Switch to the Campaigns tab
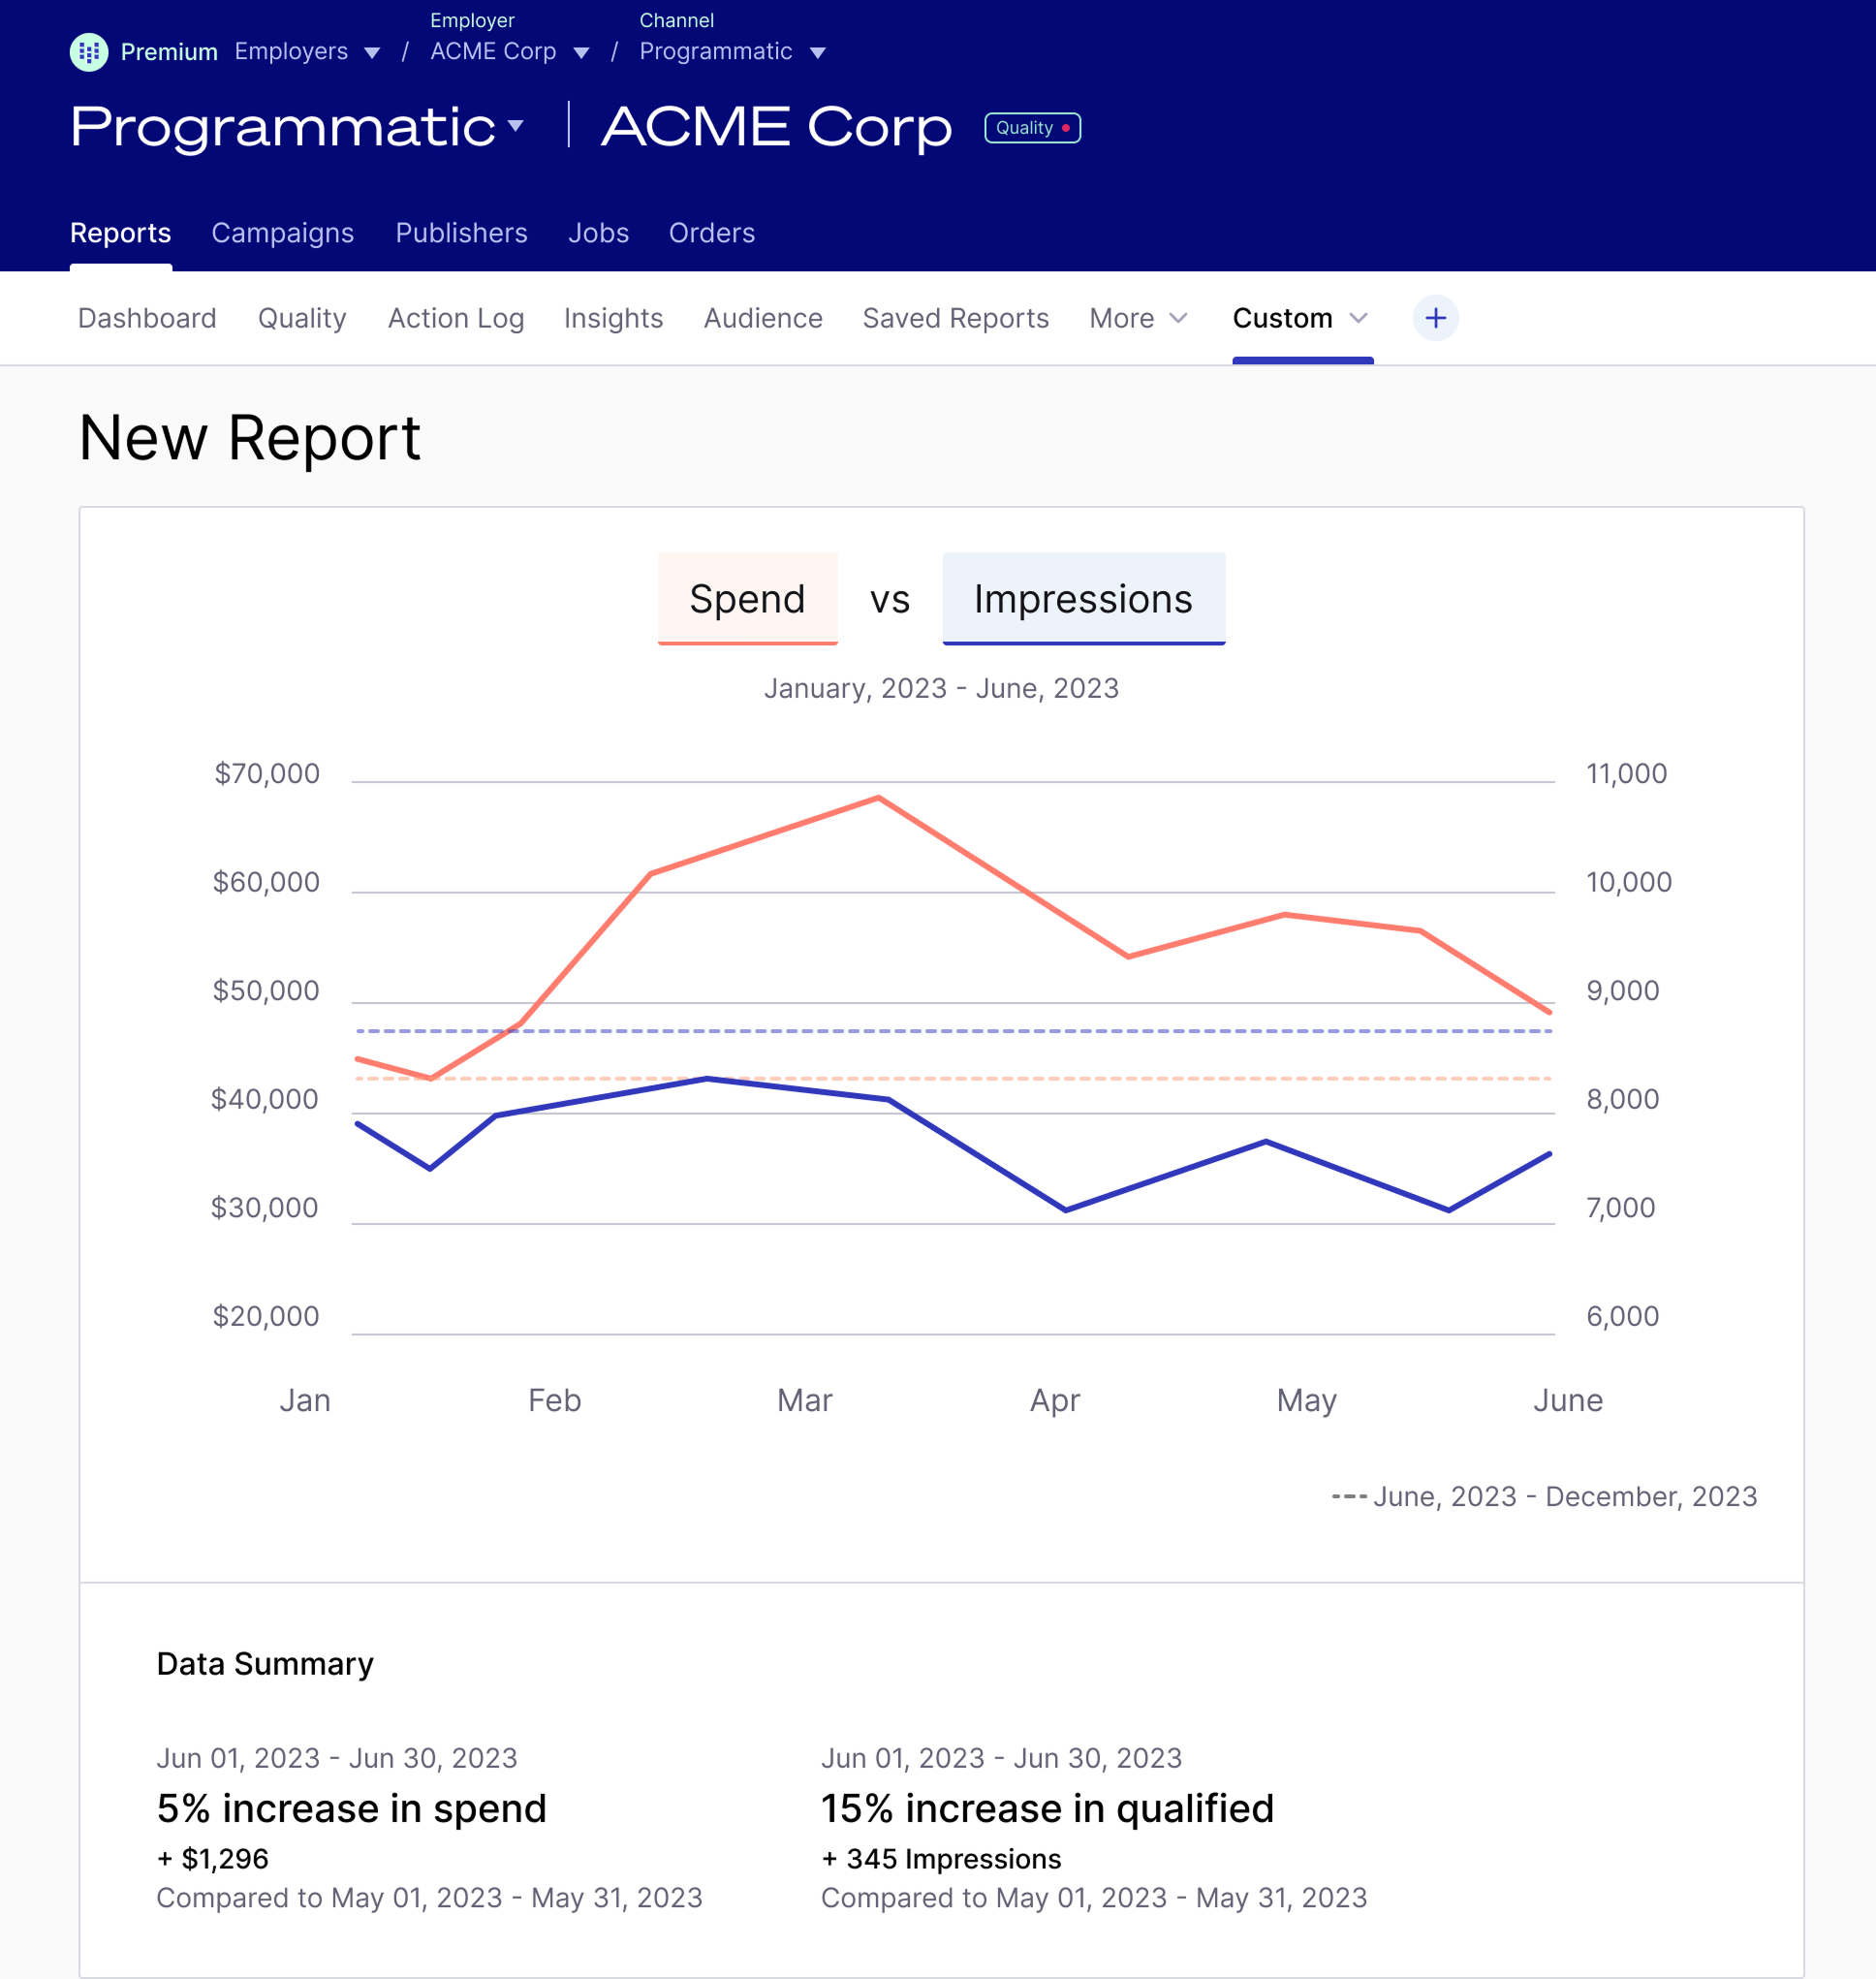1876x1979 pixels. click(x=283, y=233)
